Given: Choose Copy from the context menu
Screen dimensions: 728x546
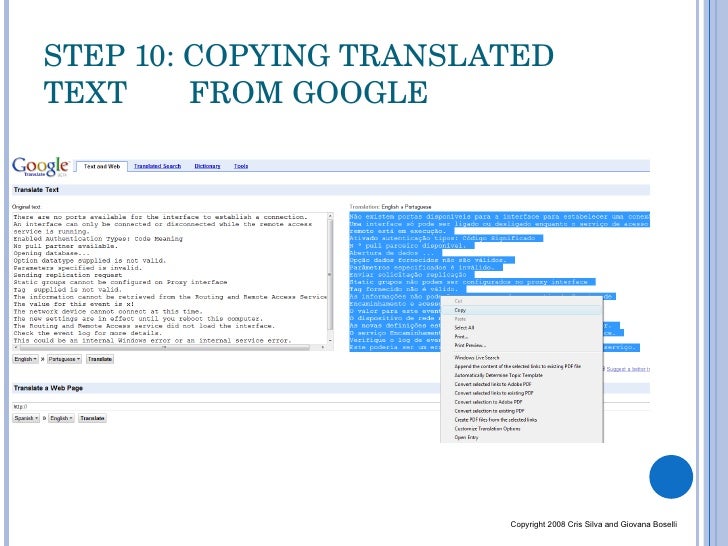Looking at the screenshot, I should pyautogui.click(x=521, y=310).
